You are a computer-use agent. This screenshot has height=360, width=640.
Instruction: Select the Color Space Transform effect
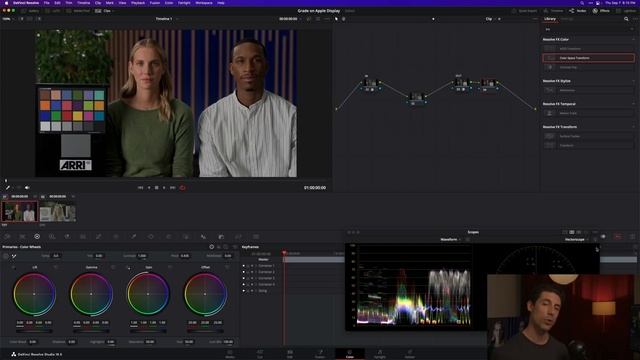coord(589,58)
